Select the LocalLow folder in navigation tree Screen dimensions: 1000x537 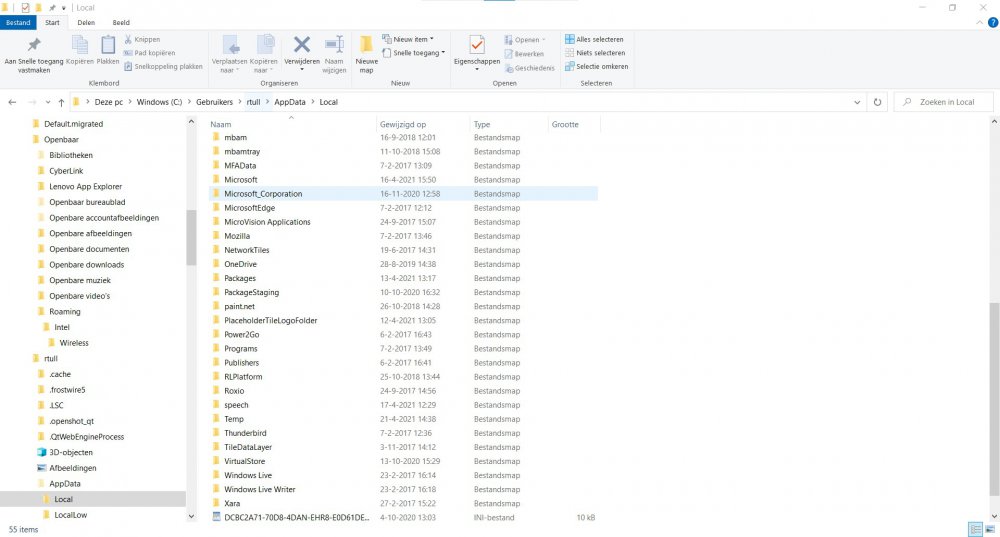point(71,515)
